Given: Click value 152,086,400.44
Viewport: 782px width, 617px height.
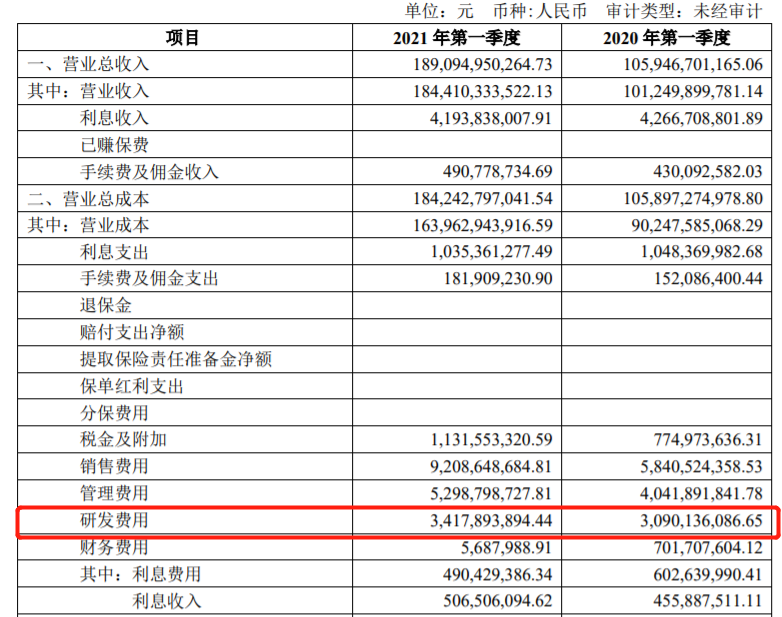Looking at the screenshot, I should pyautogui.click(x=708, y=278).
